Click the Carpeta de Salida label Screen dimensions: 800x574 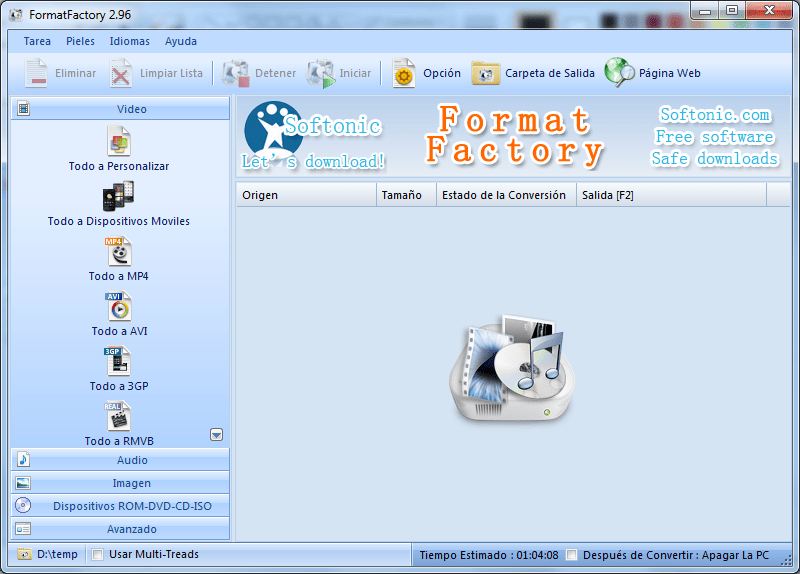tap(550, 73)
